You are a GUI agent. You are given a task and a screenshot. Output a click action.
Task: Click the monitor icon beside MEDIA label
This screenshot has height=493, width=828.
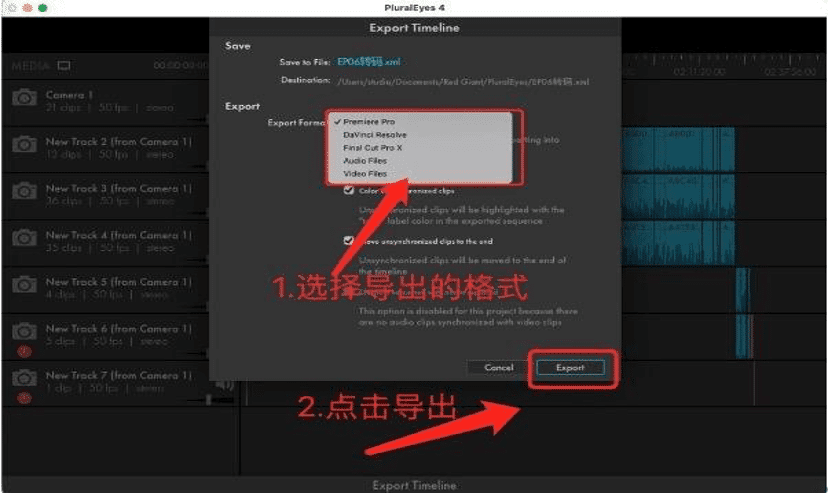64,65
